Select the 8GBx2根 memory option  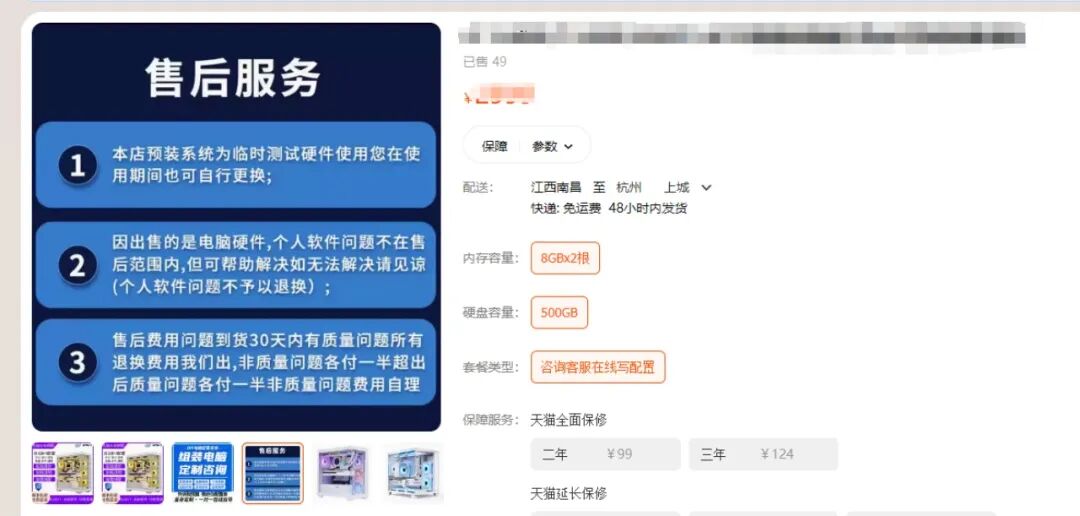coord(565,258)
